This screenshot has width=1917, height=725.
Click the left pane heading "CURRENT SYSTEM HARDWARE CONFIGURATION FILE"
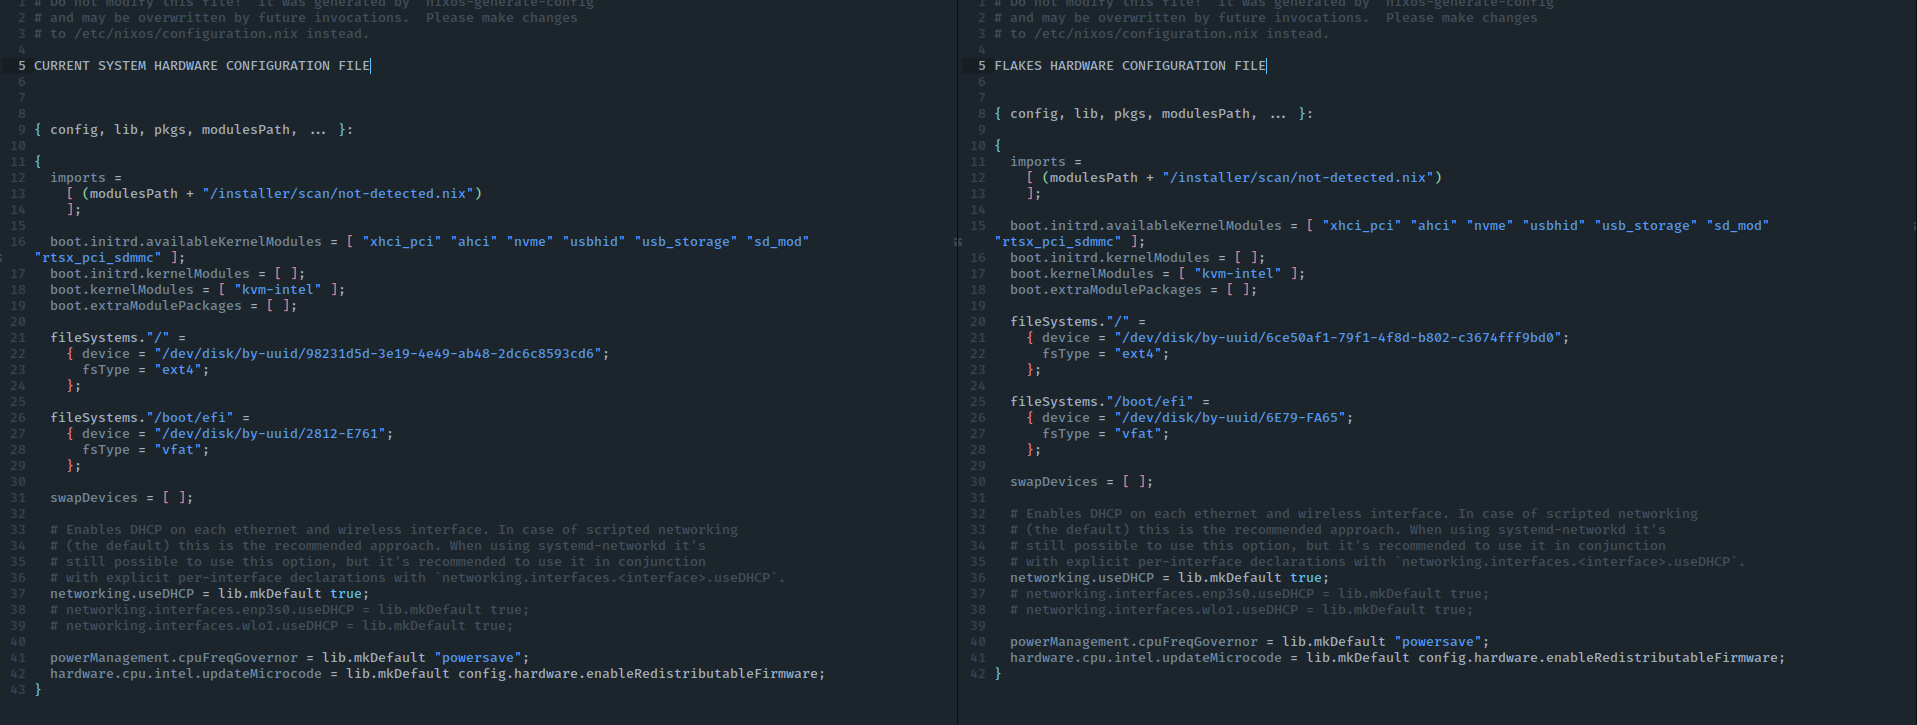pyautogui.click(x=201, y=66)
